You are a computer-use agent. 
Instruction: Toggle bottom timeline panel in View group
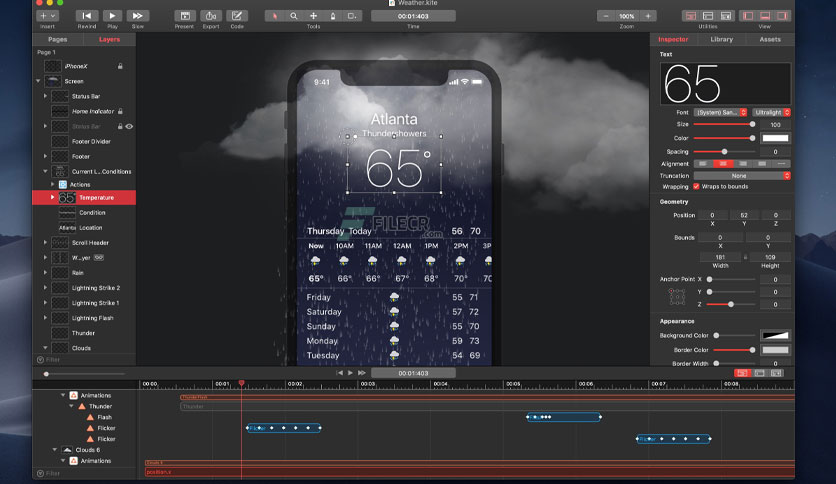coord(765,16)
